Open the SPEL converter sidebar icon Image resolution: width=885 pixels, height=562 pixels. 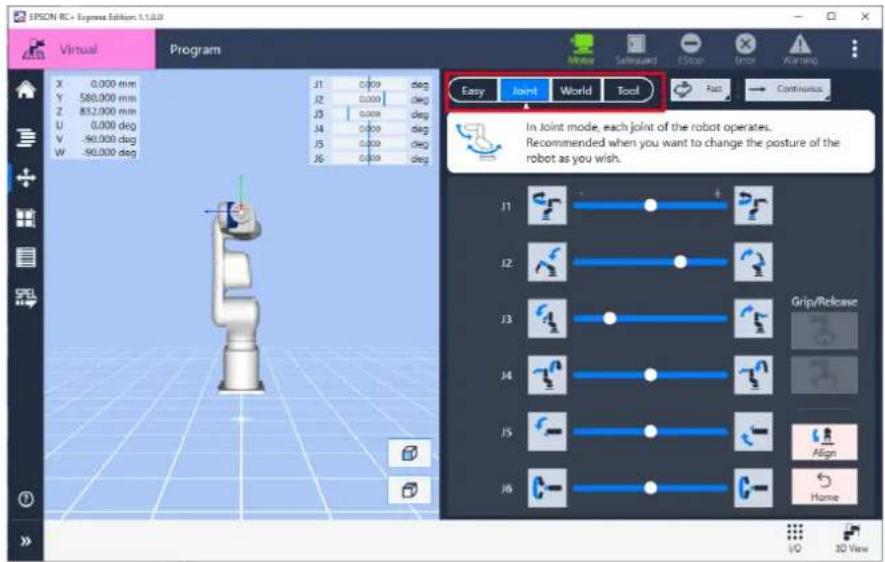[x=26, y=297]
